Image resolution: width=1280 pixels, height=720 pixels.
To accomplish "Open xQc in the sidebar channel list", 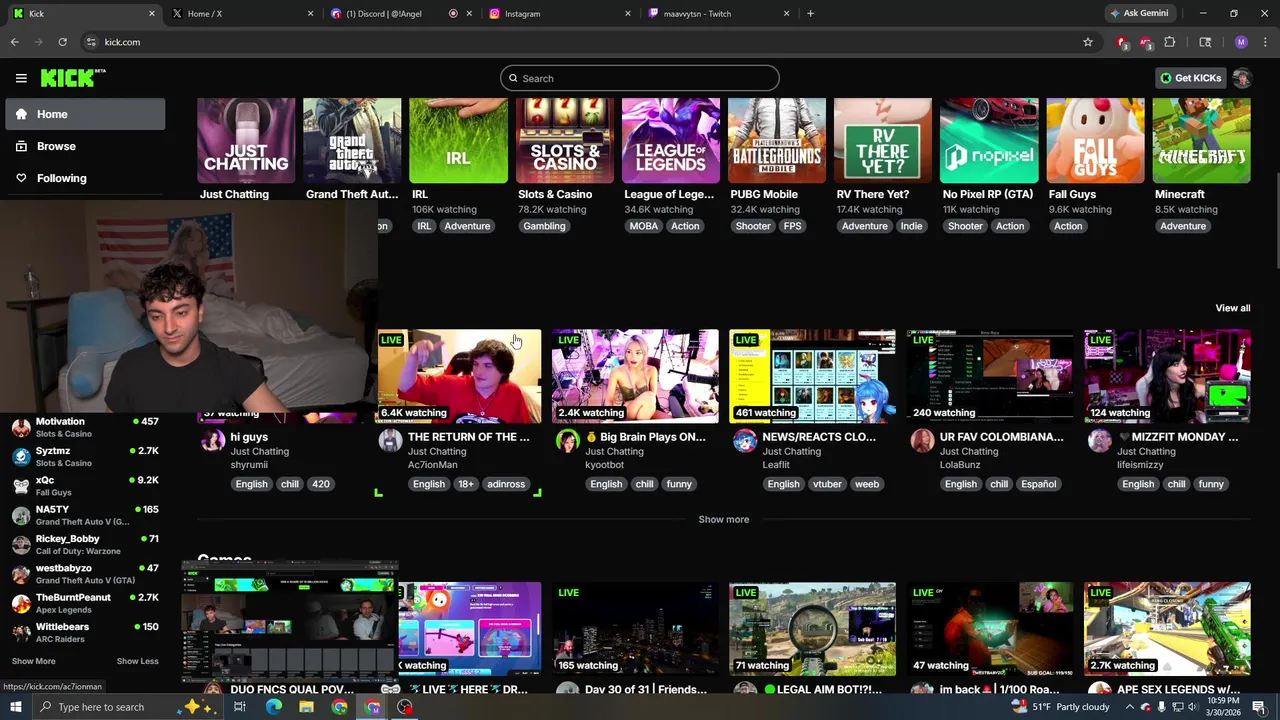I will click(85, 486).
